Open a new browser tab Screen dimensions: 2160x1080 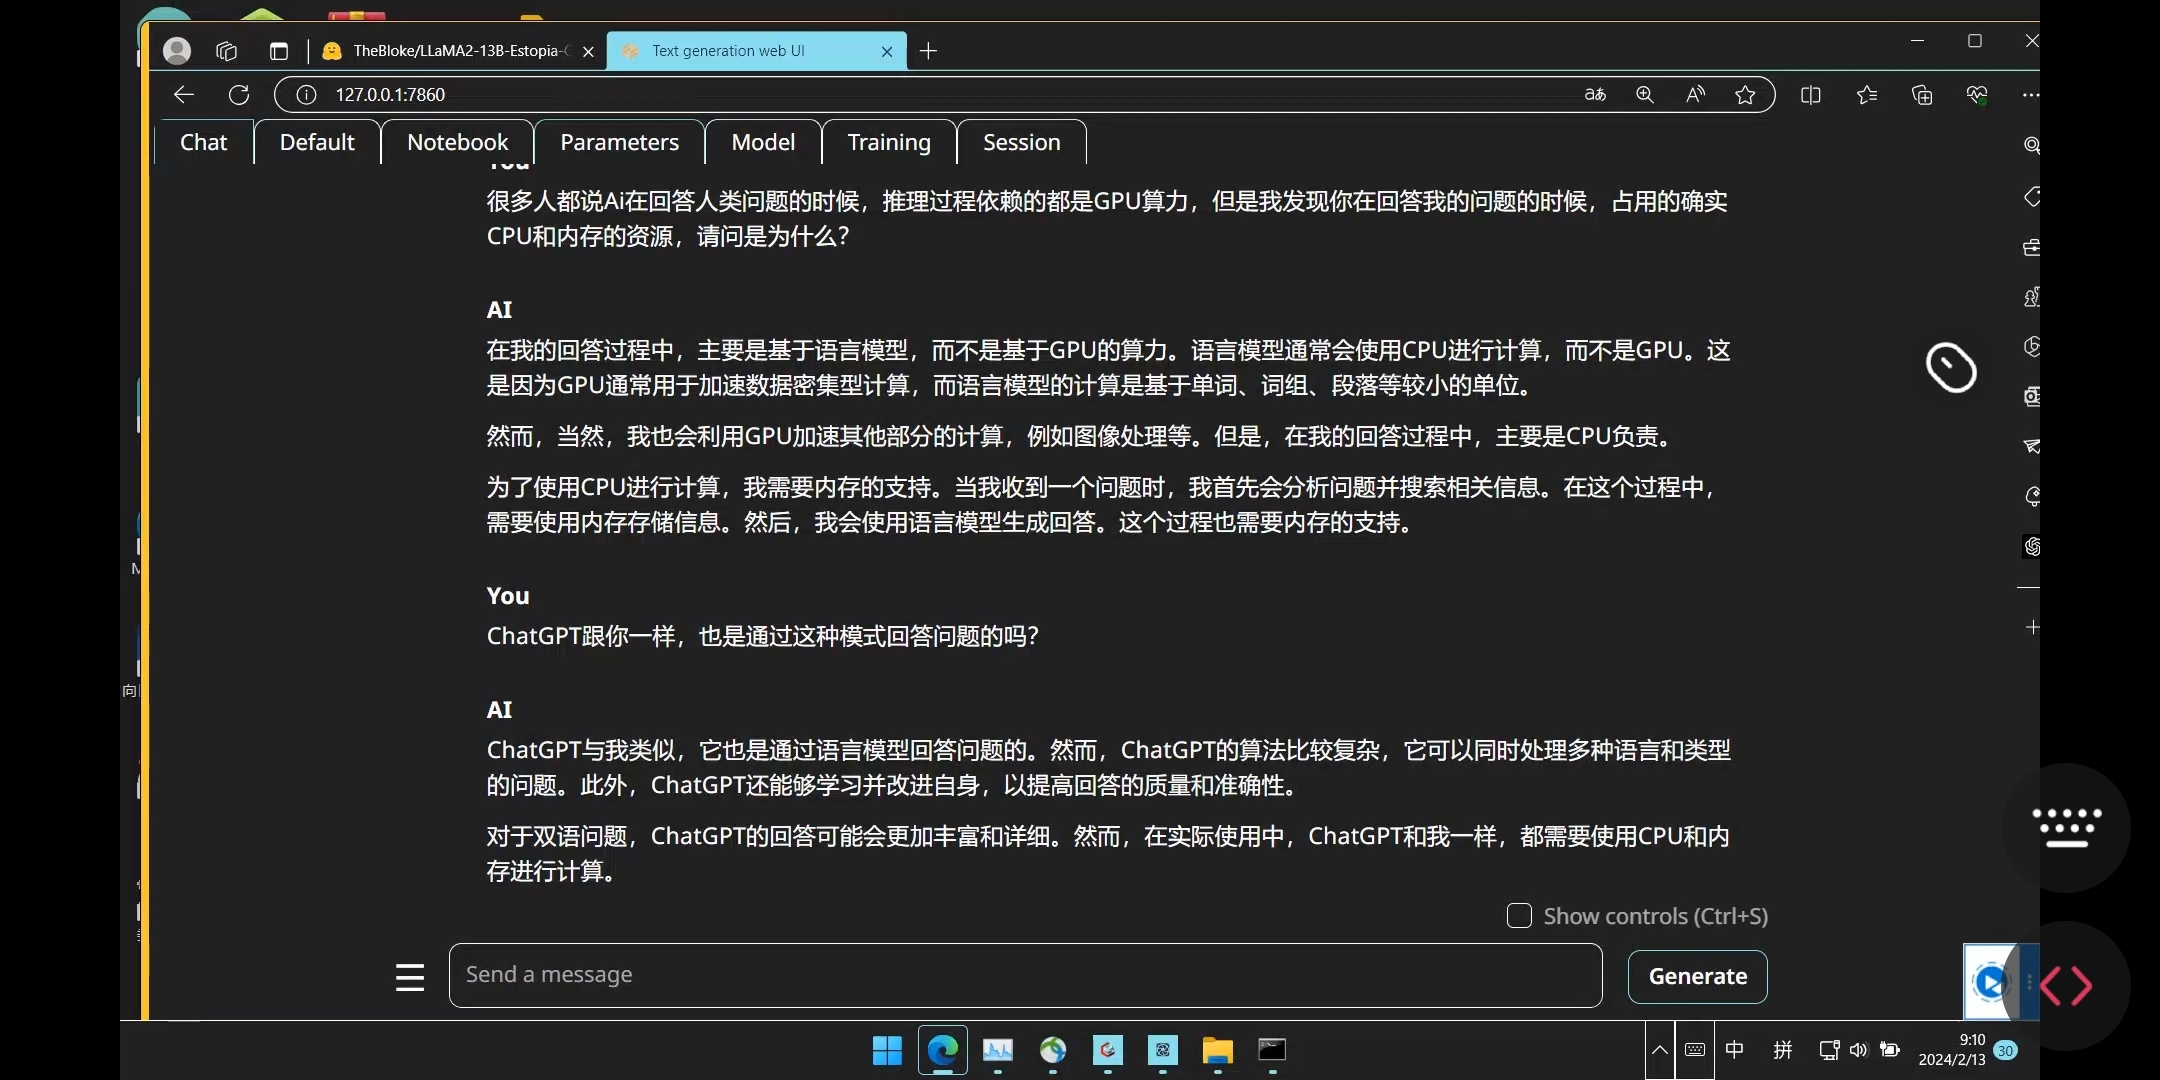tap(928, 51)
